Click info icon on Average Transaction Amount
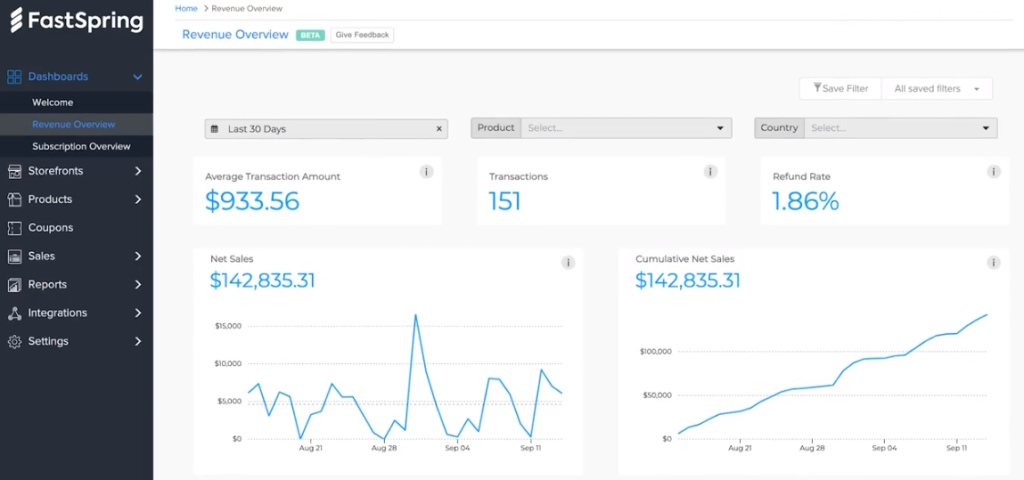Image resolution: width=1024 pixels, height=480 pixels. pyautogui.click(x=426, y=172)
